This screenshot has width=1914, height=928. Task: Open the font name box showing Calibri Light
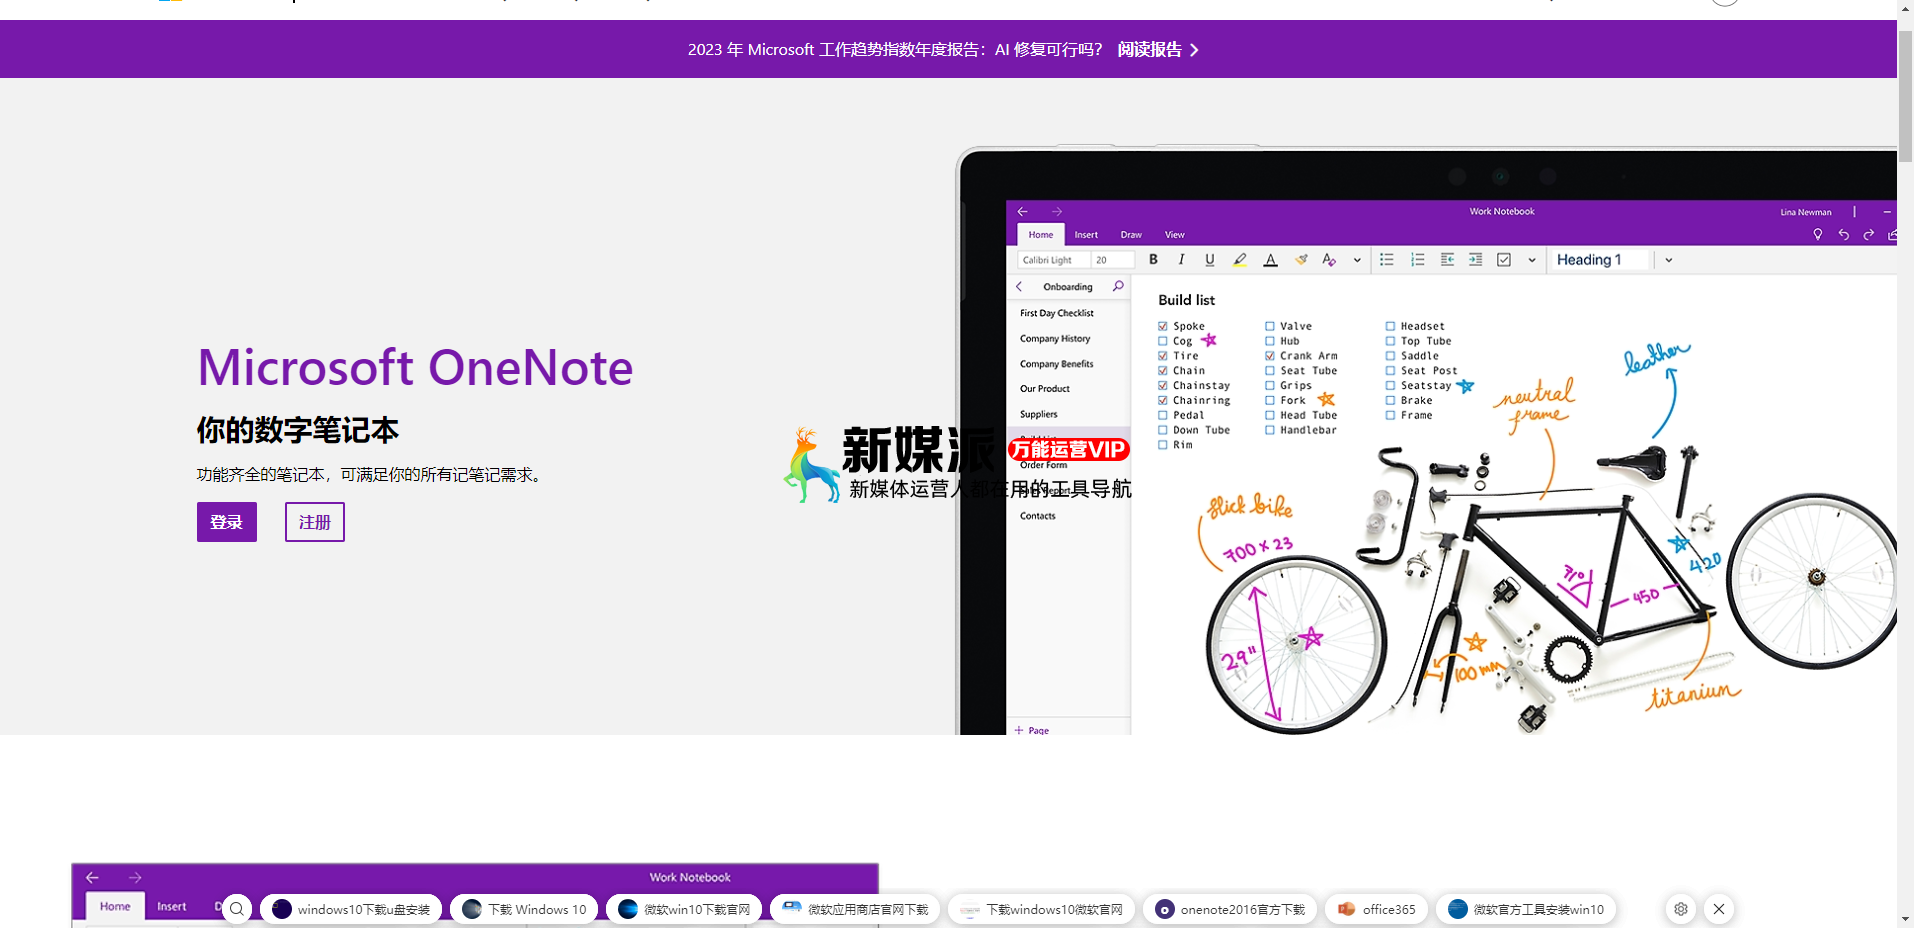(x=1053, y=260)
